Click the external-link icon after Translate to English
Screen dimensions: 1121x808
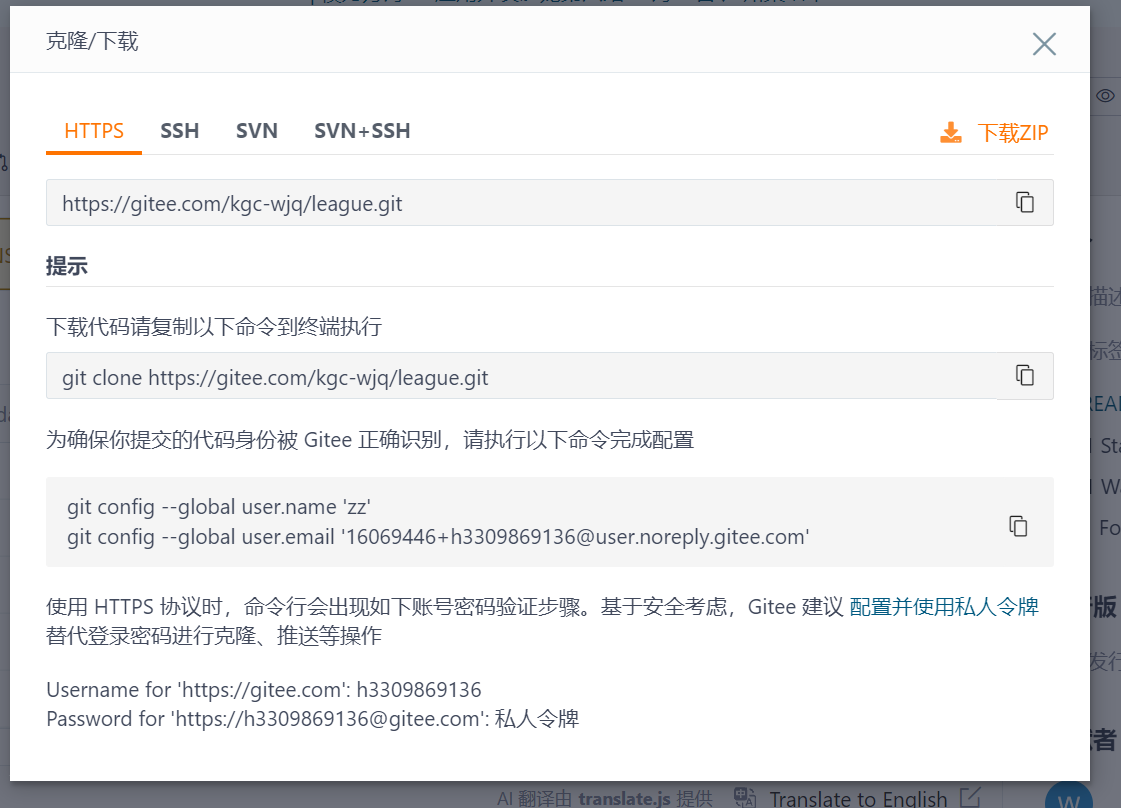click(x=970, y=797)
